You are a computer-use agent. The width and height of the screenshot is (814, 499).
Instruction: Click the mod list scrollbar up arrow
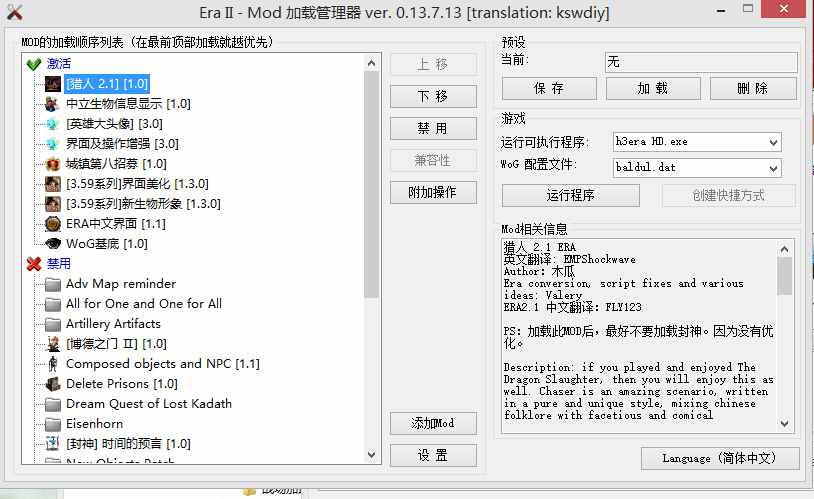371,63
